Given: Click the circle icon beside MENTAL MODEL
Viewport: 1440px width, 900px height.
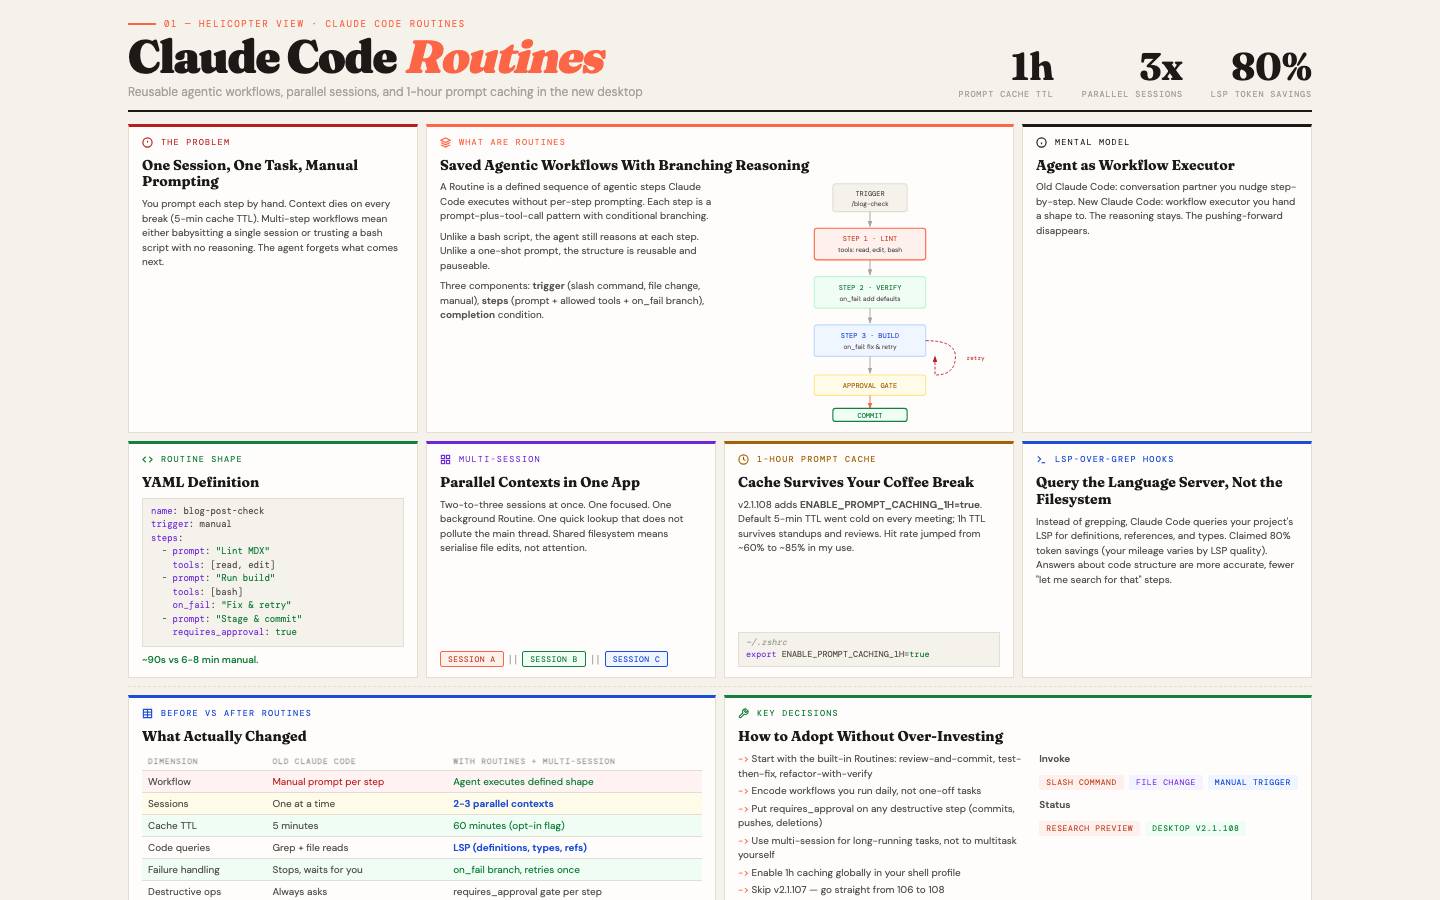Looking at the screenshot, I should 1041,142.
